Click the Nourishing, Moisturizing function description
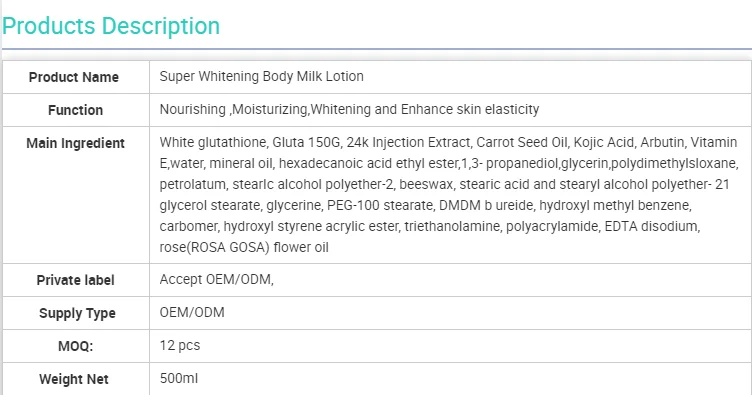Screen dimensions: 752x395 (349, 109)
